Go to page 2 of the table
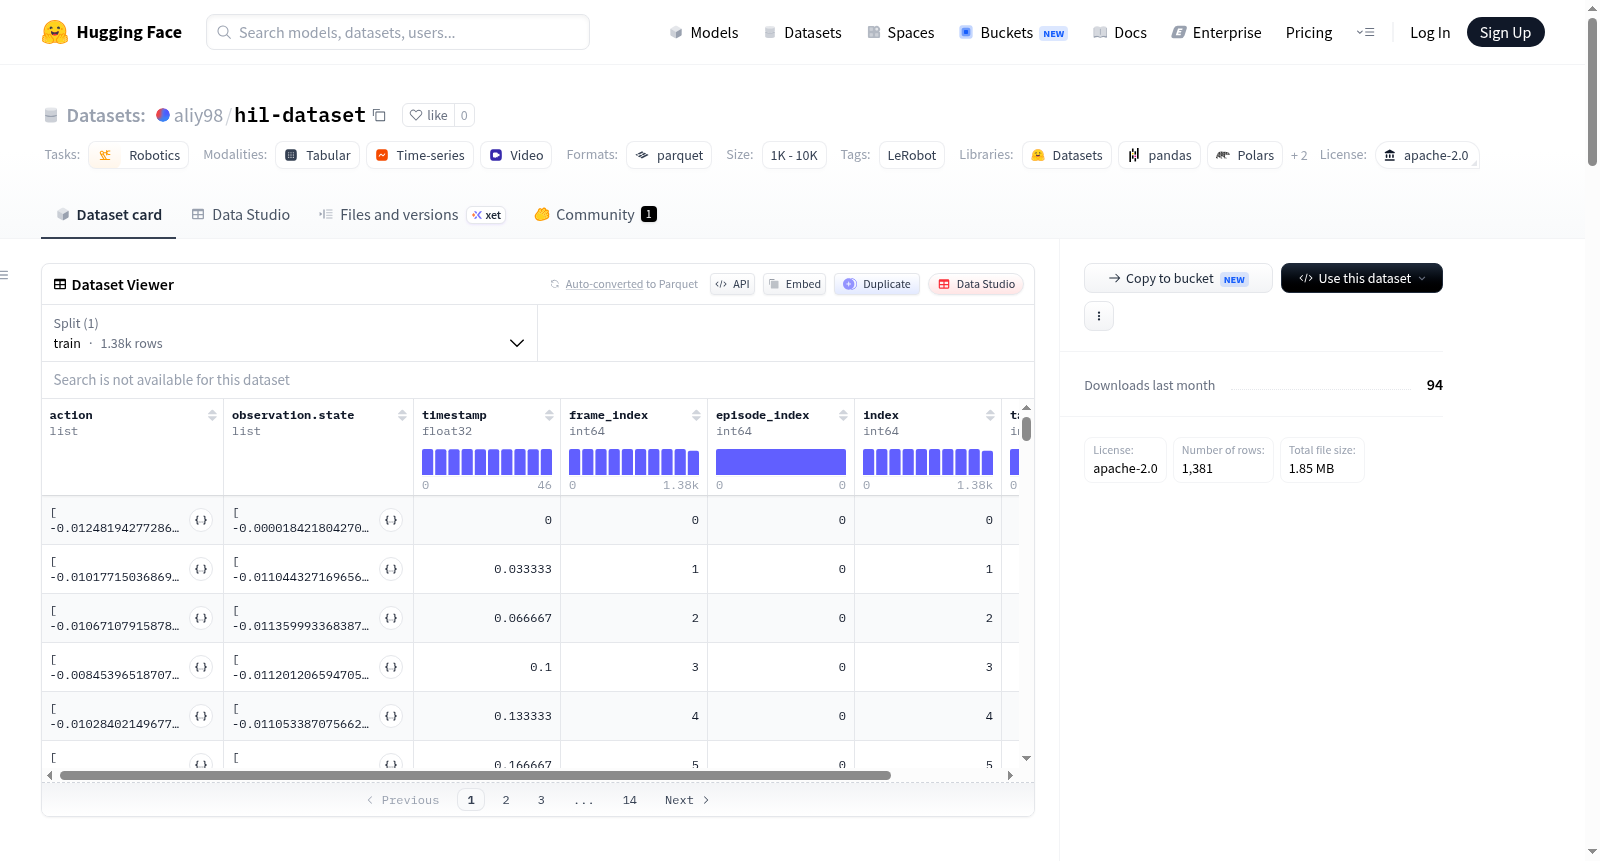 (x=506, y=800)
